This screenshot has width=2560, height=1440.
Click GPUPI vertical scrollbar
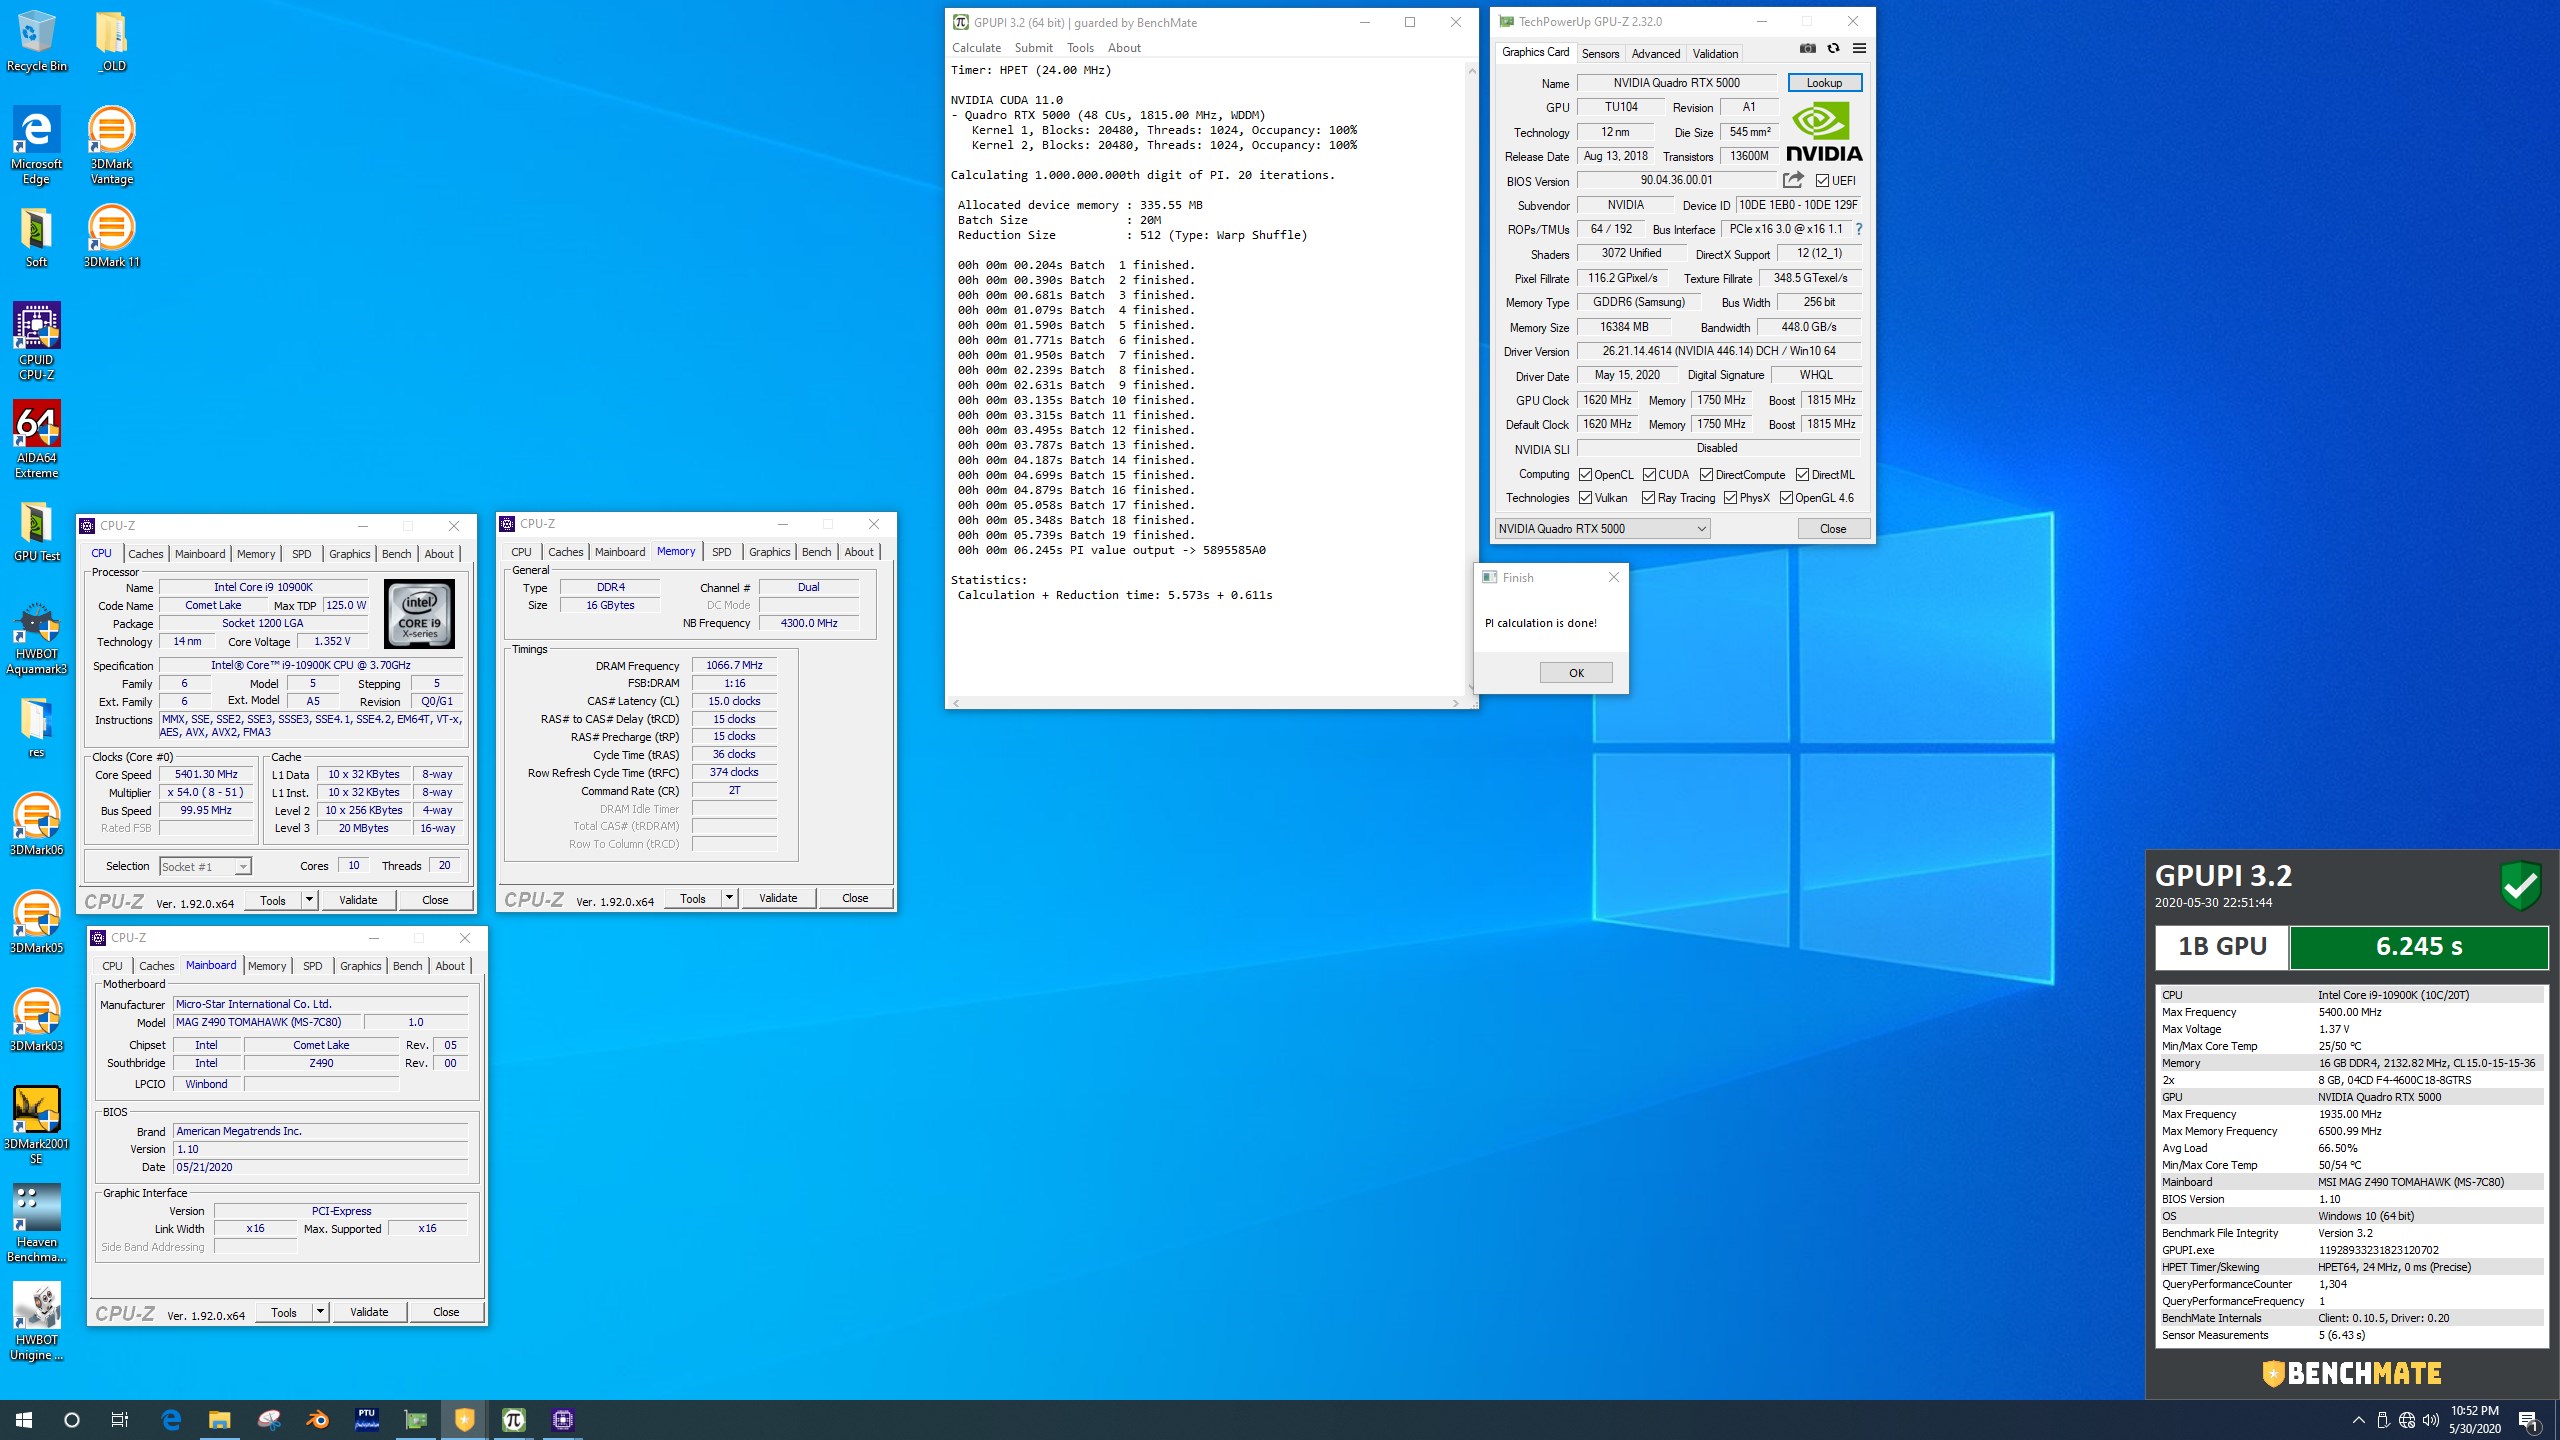pos(1471,380)
